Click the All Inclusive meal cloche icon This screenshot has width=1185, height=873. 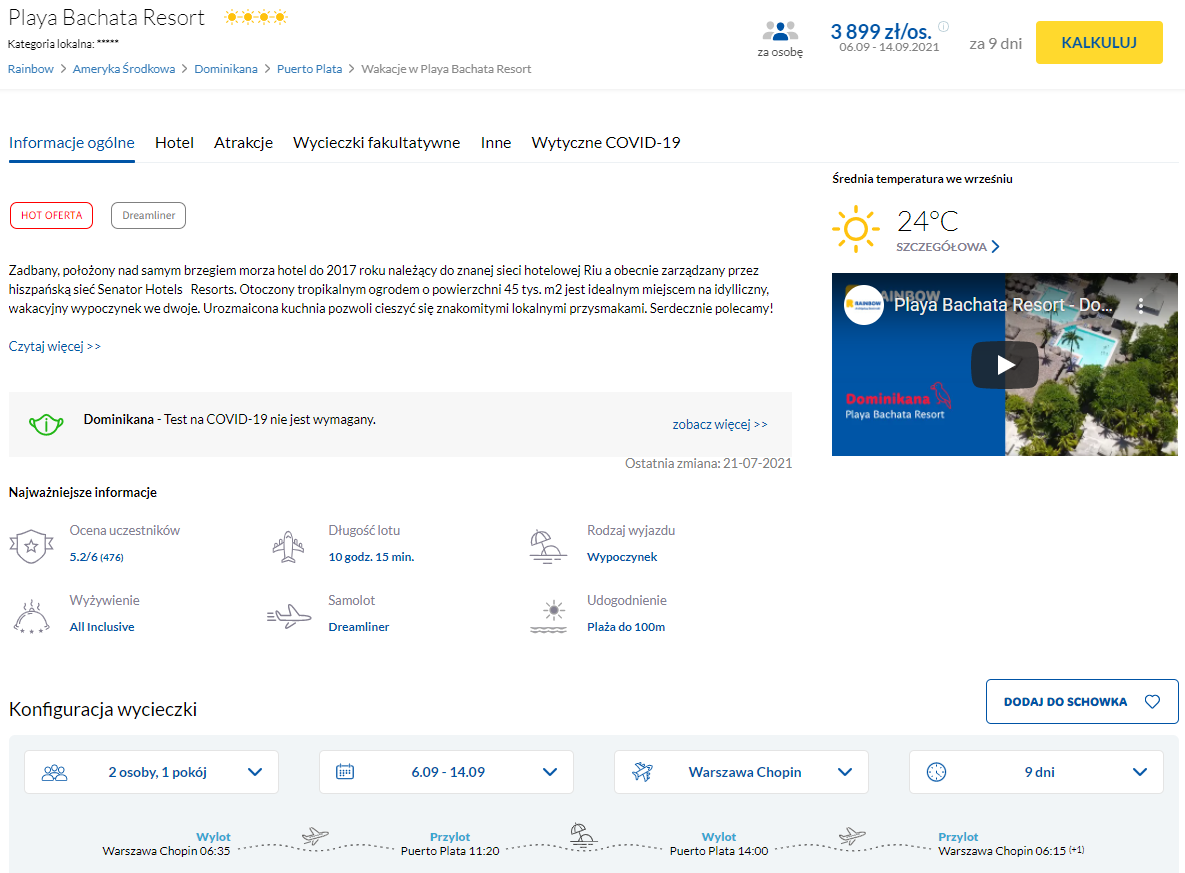[31, 615]
